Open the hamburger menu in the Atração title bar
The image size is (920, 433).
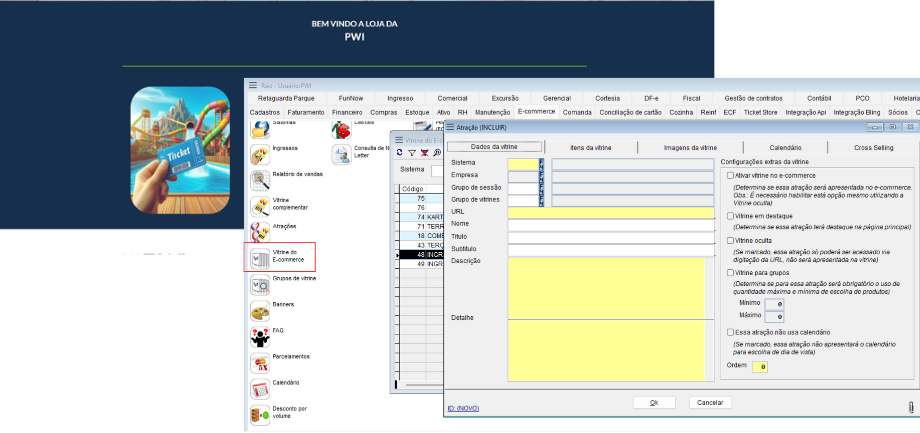point(449,128)
